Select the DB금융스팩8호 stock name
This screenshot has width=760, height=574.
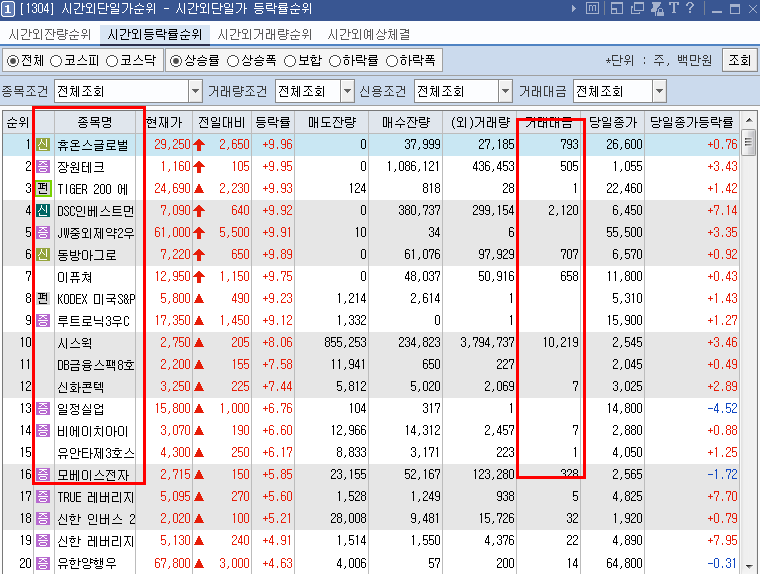tap(95, 365)
